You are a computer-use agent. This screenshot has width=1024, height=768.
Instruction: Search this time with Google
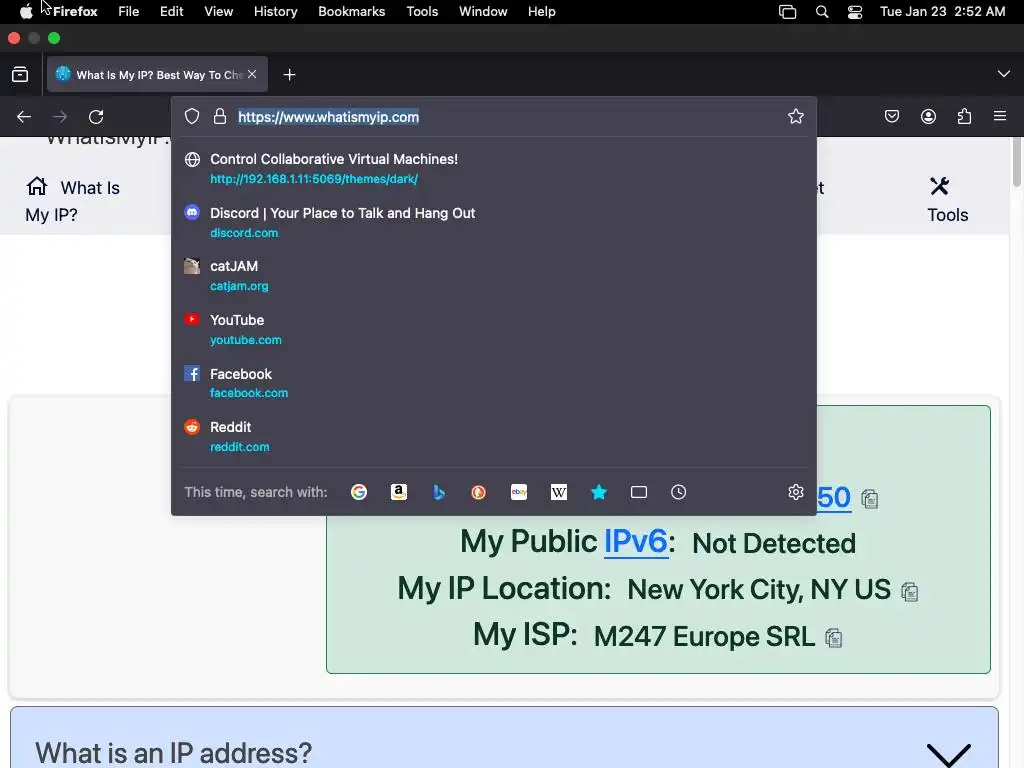359,492
